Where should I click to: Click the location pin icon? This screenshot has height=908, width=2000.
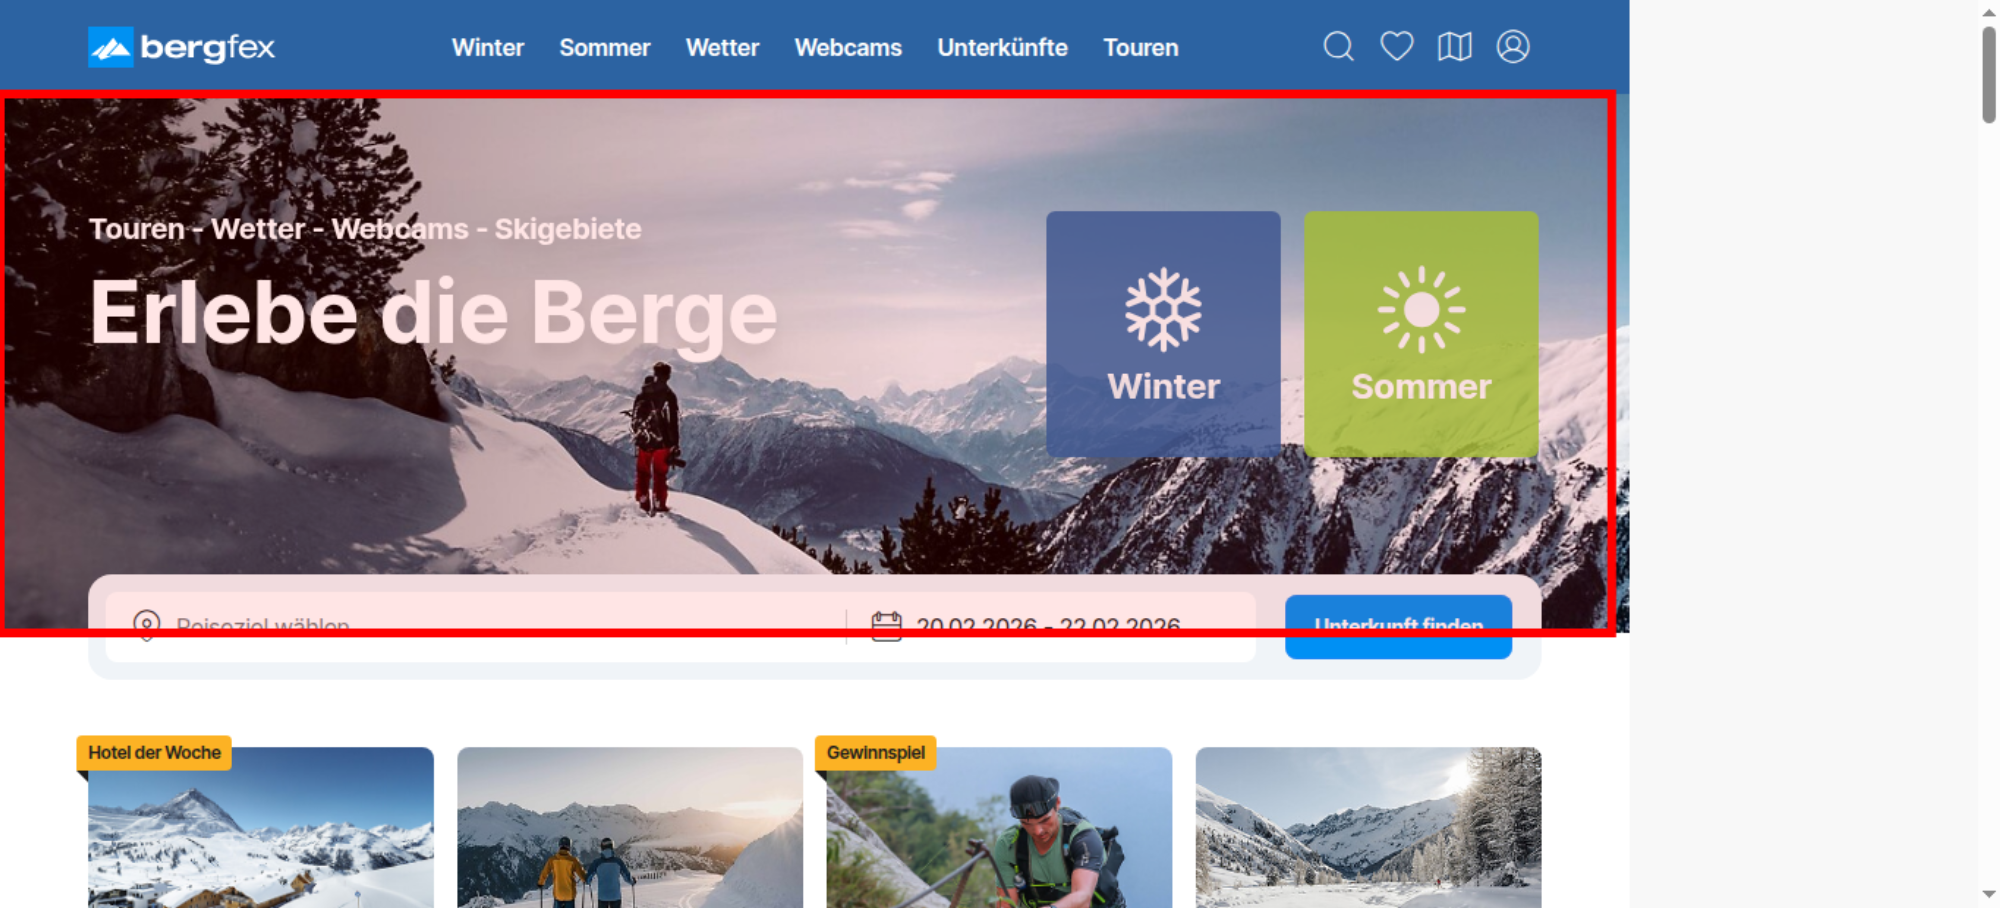[147, 626]
